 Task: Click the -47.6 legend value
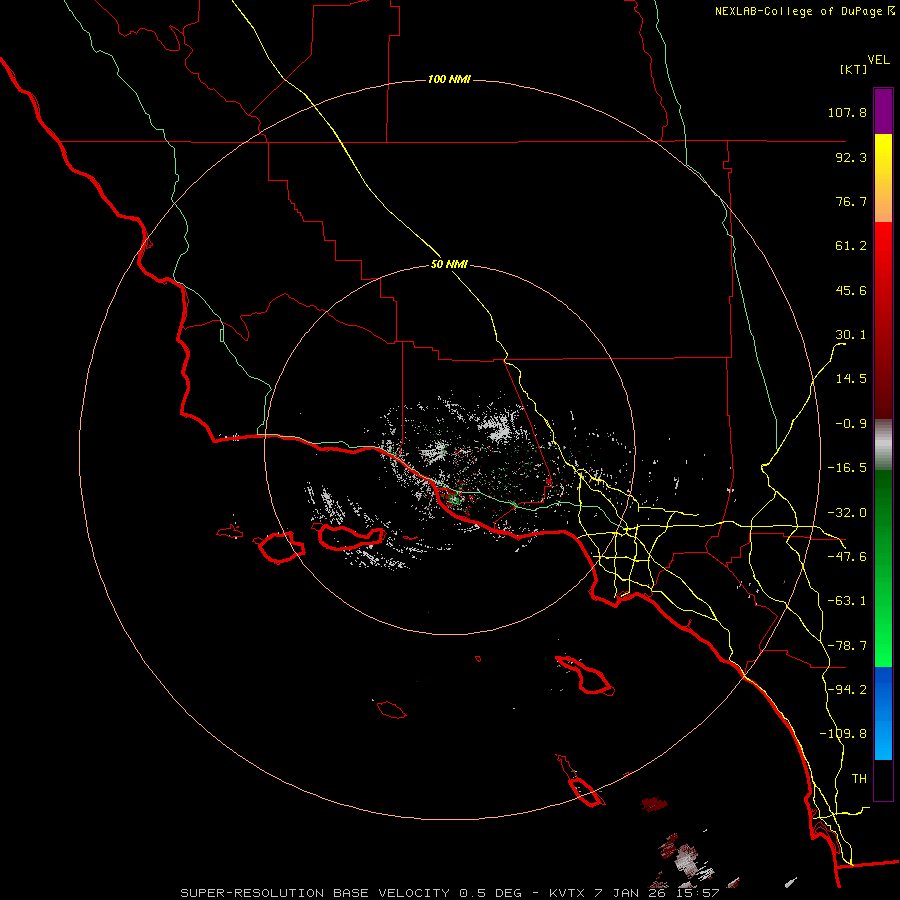click(x=847, y=557)
